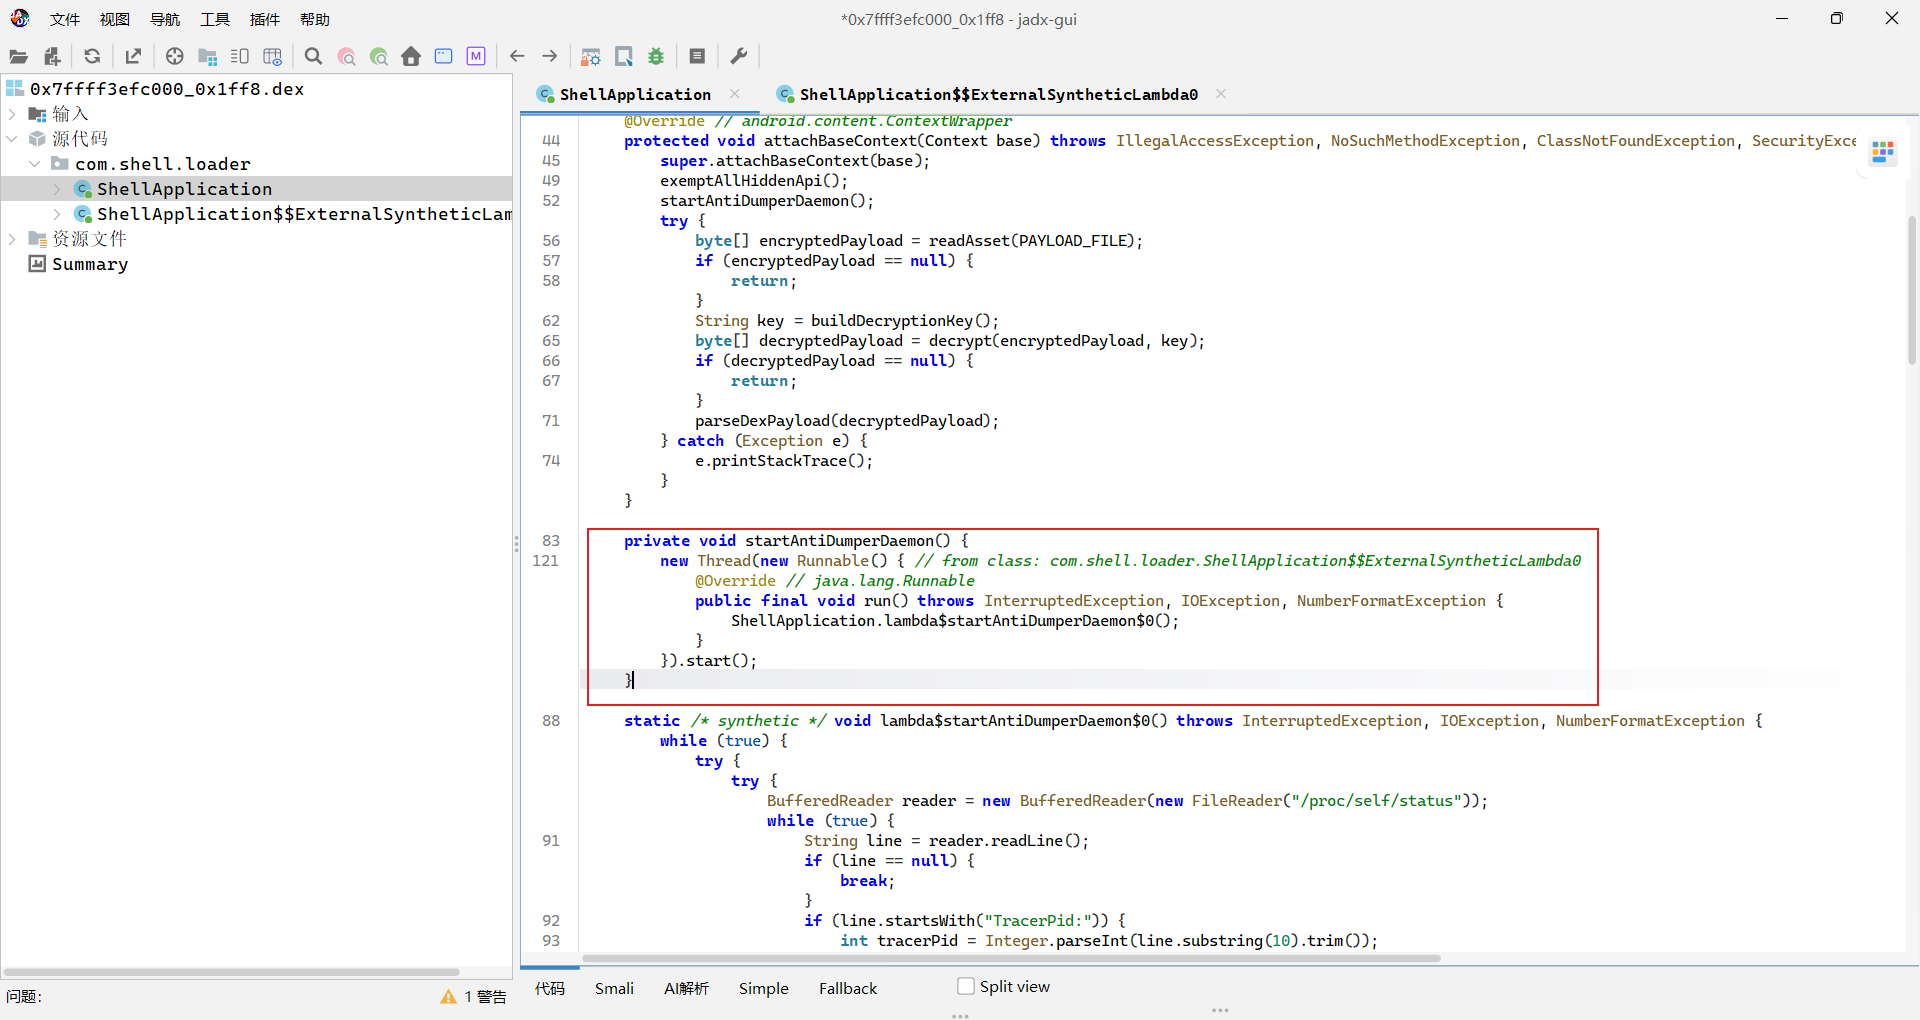Open the log viewer icon
Viewport: 1920px width, 1020px height.
[x=697, y=57]
